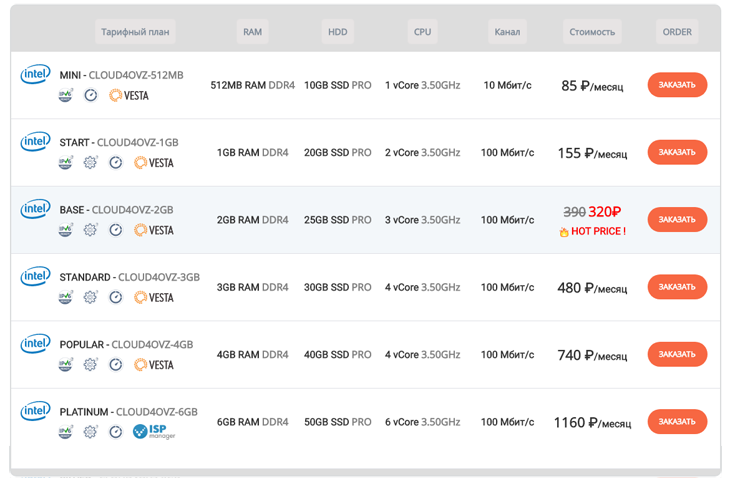Click plan name 'POPULAR - CLOUD4OVZ-4GB'
The width and height of the screenshot is (730, 479).
[126, 344]
